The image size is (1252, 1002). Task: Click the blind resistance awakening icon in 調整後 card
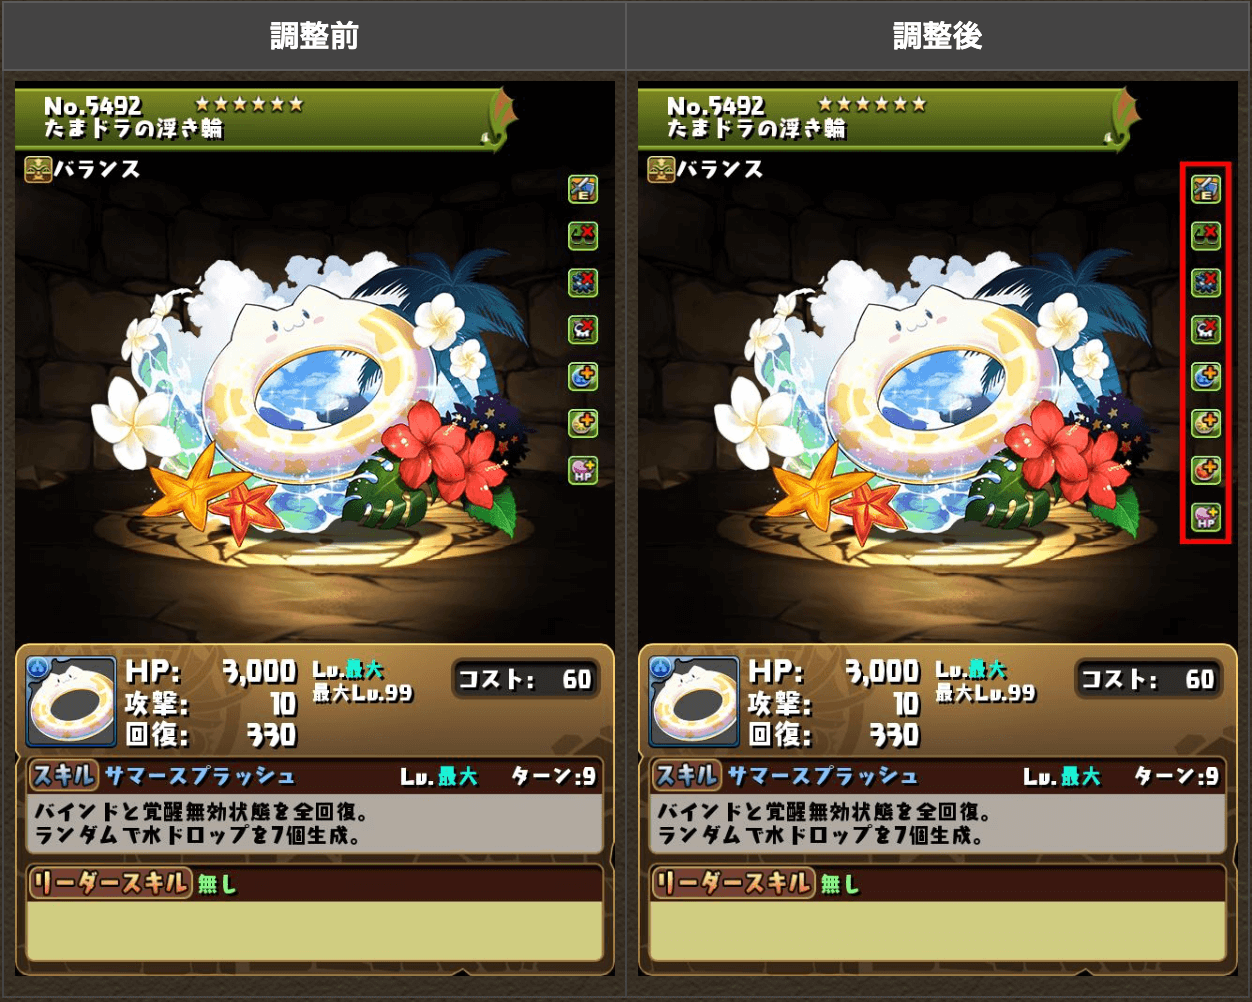1206,235
